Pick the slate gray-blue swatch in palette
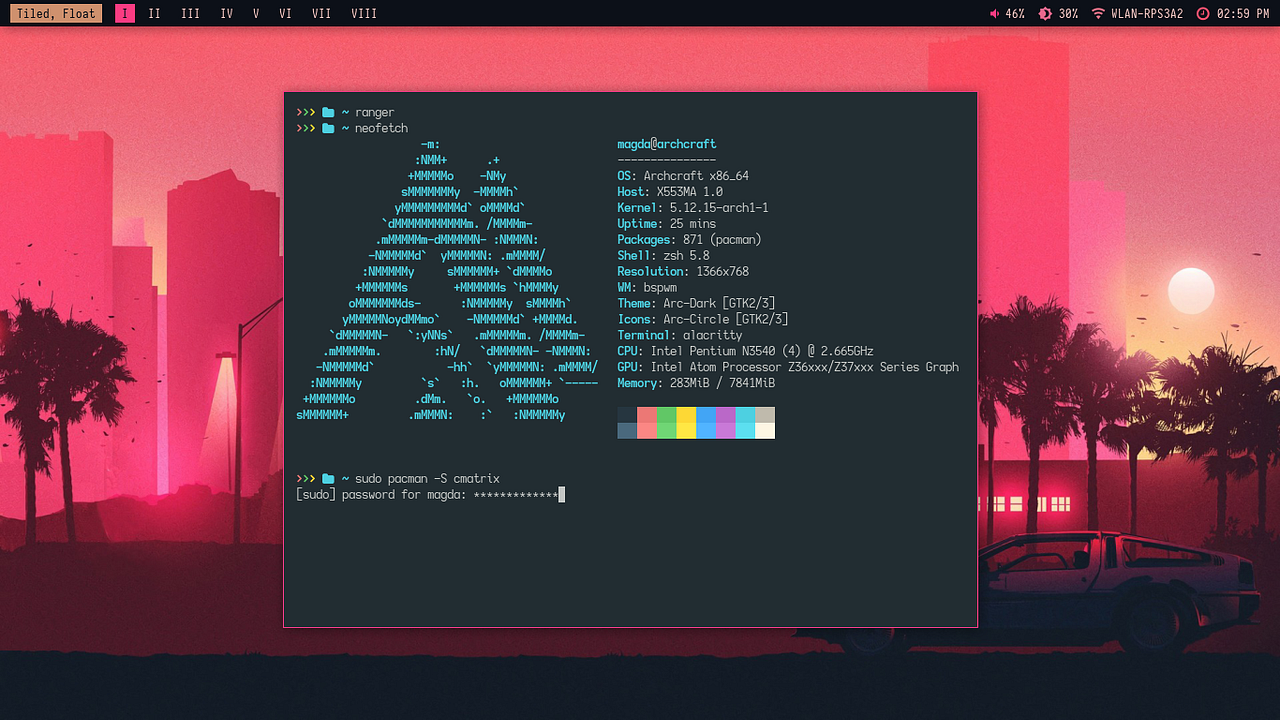 (x=627, y=431)
